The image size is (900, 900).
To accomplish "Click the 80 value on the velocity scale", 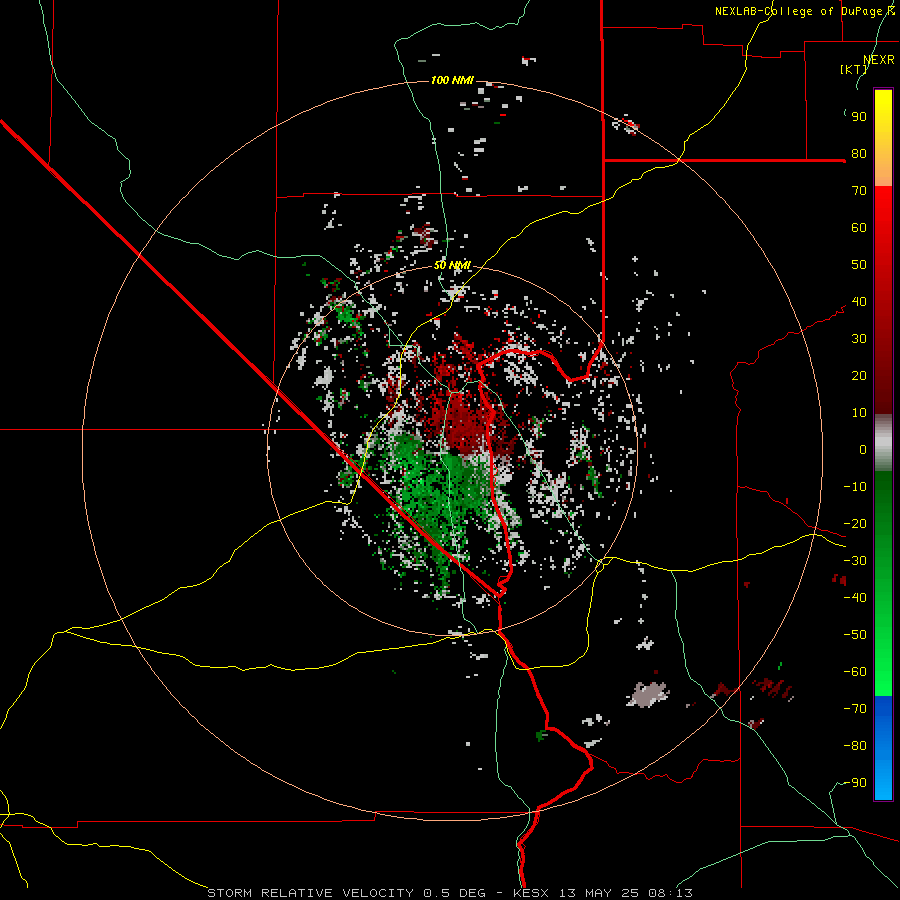I will pyautogui.click(x=859, y=154).
